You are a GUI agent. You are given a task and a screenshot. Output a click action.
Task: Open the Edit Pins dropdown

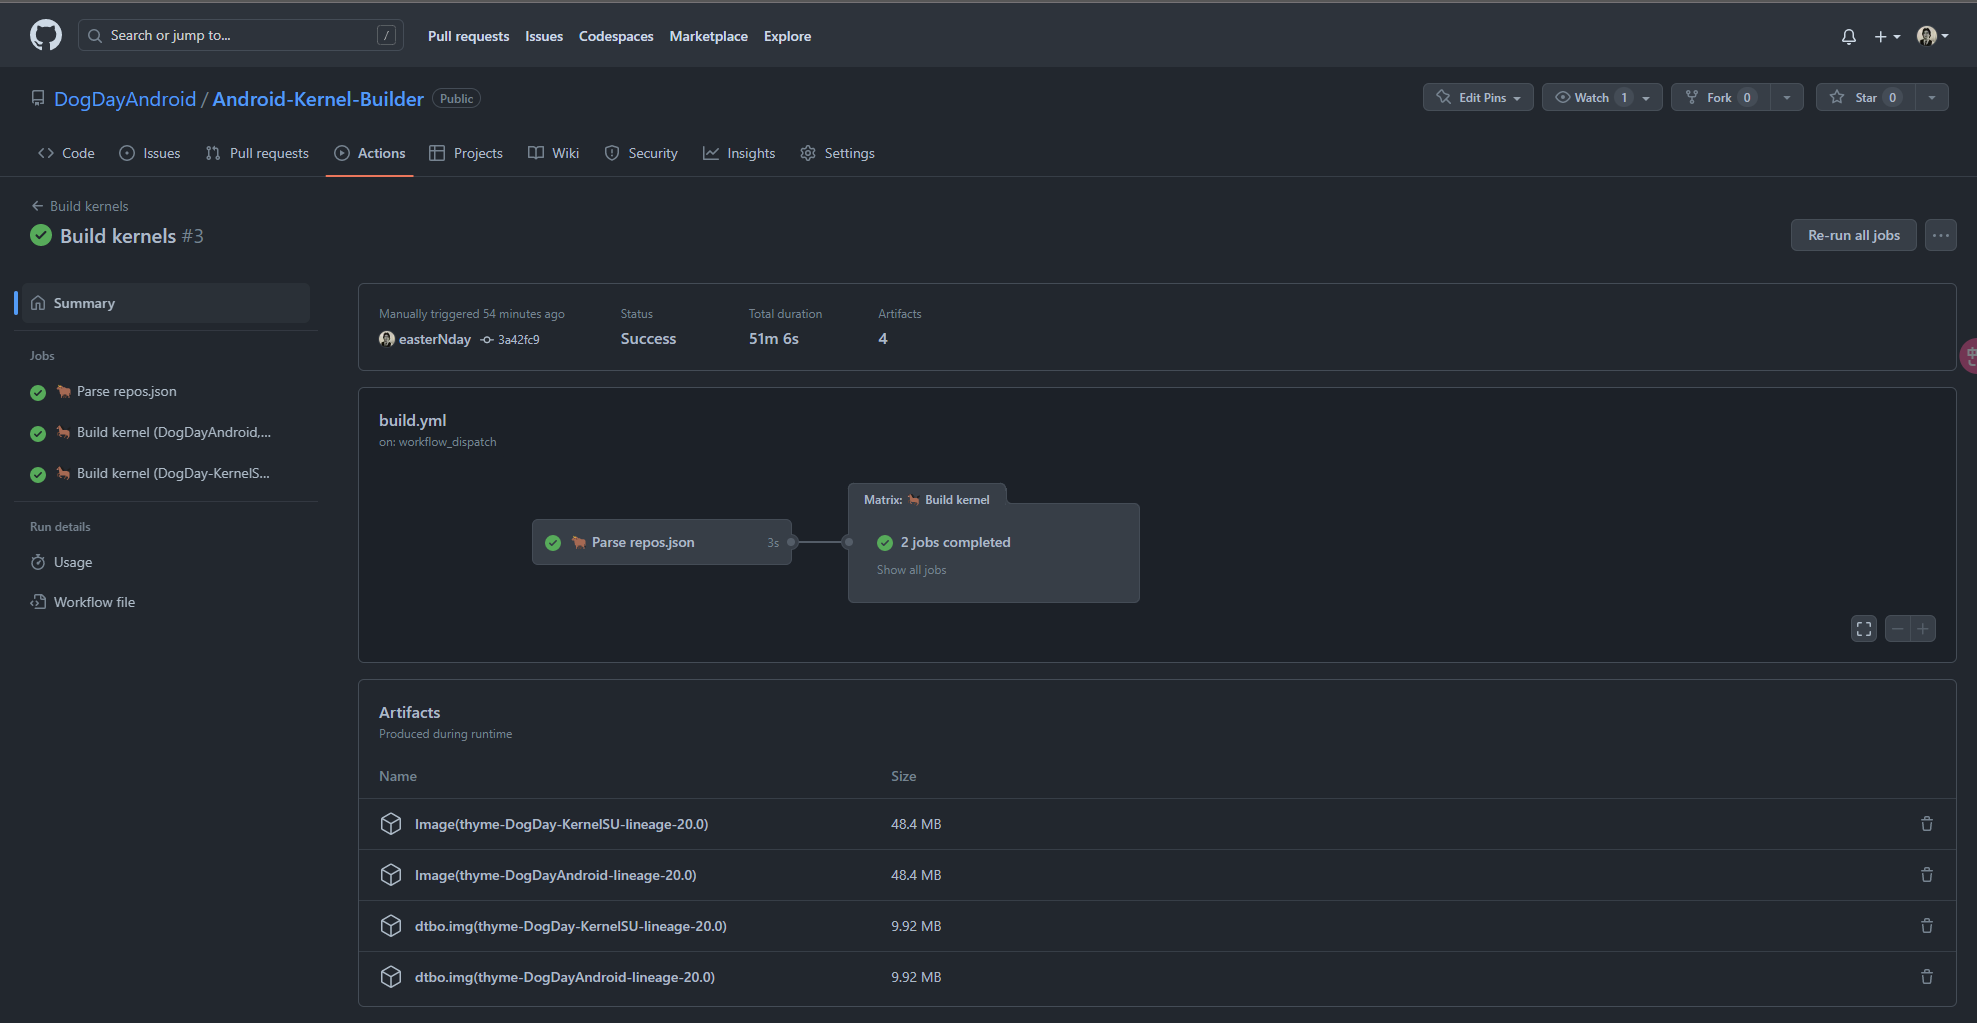pos(1478,97)
